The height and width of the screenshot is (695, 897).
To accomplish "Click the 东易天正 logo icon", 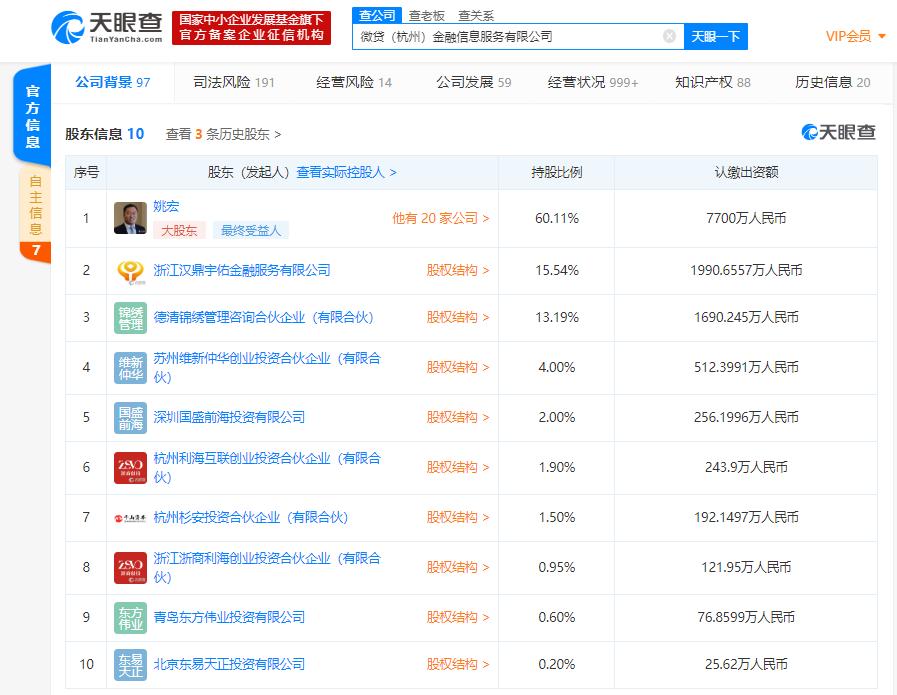I will pos(130,665).
